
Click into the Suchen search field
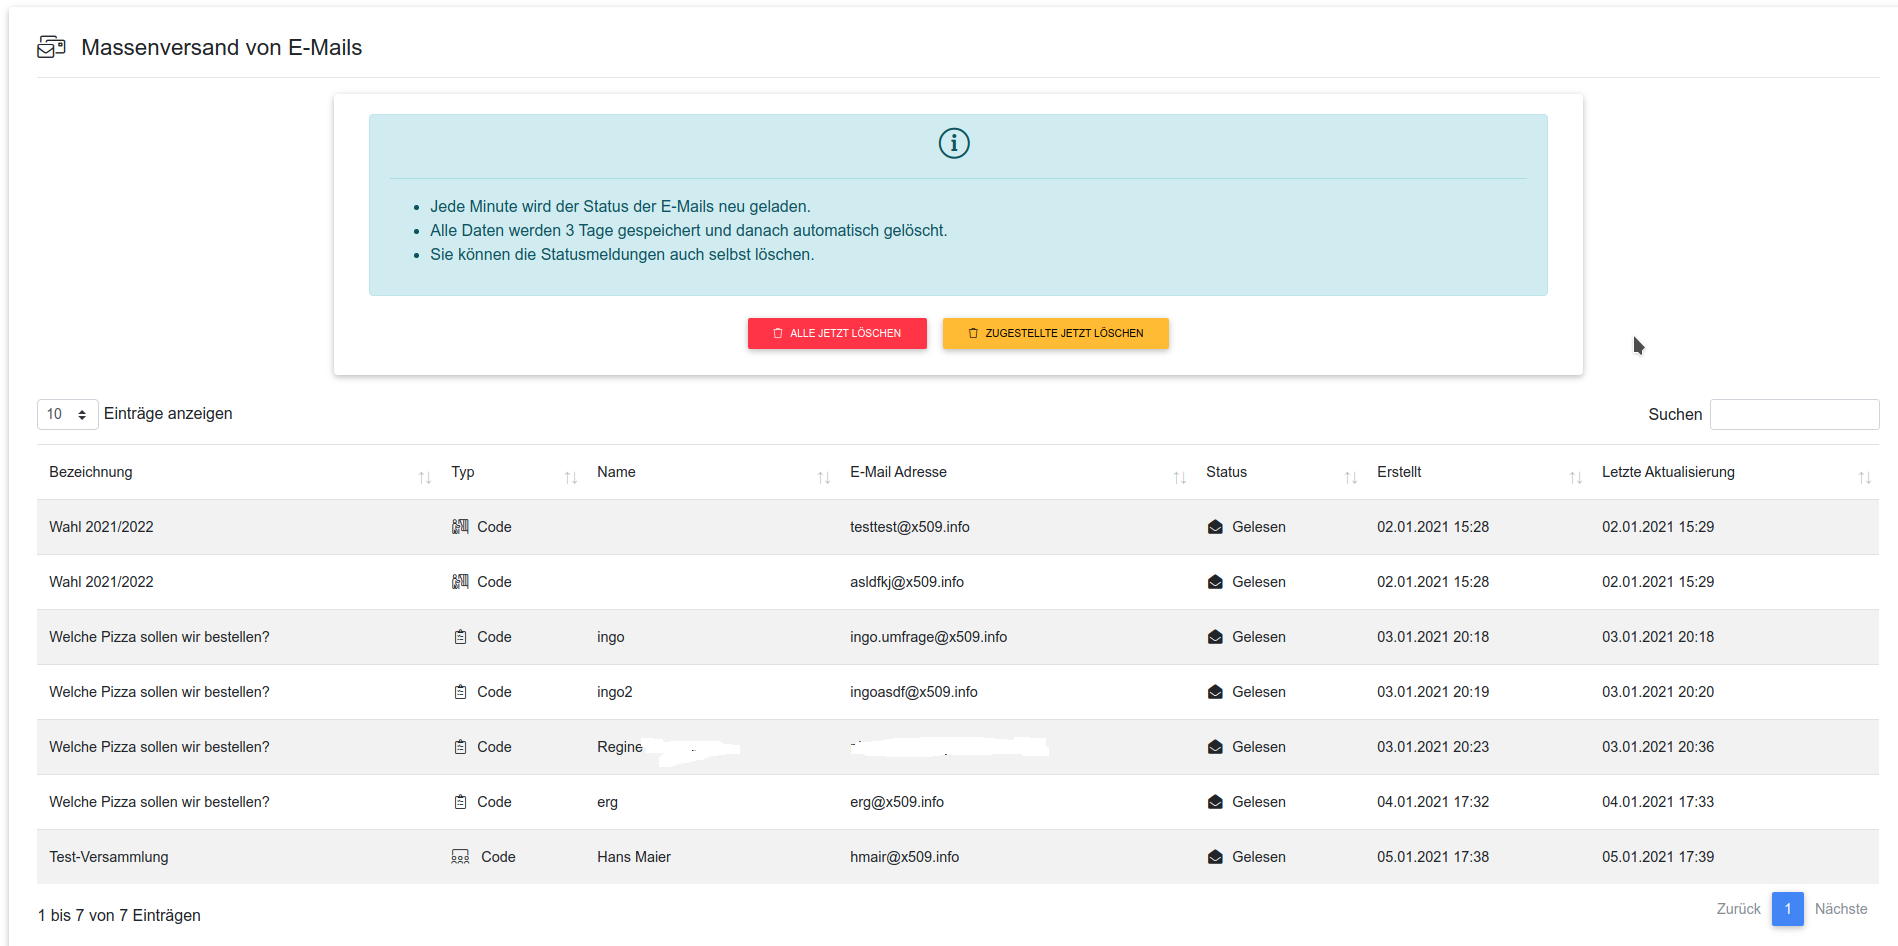point(1794,414)
